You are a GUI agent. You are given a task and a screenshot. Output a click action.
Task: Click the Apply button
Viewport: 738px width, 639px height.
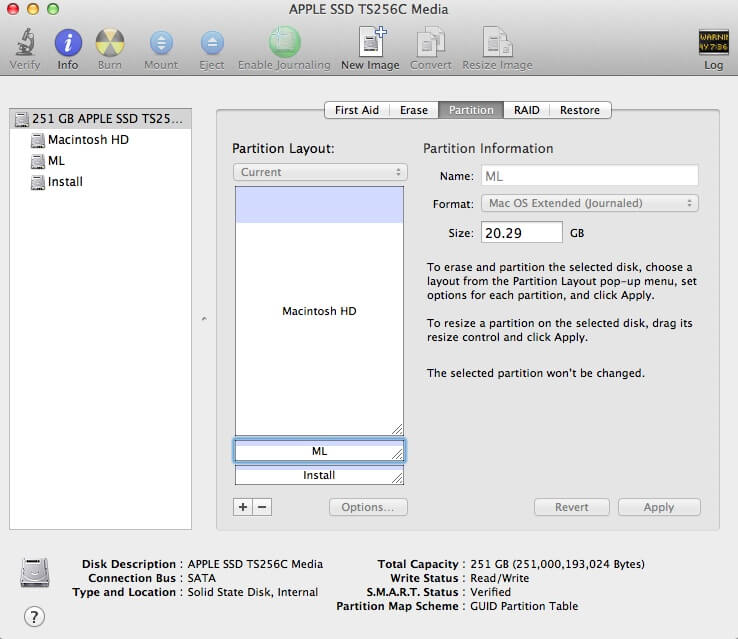click(x=659, y=507)
